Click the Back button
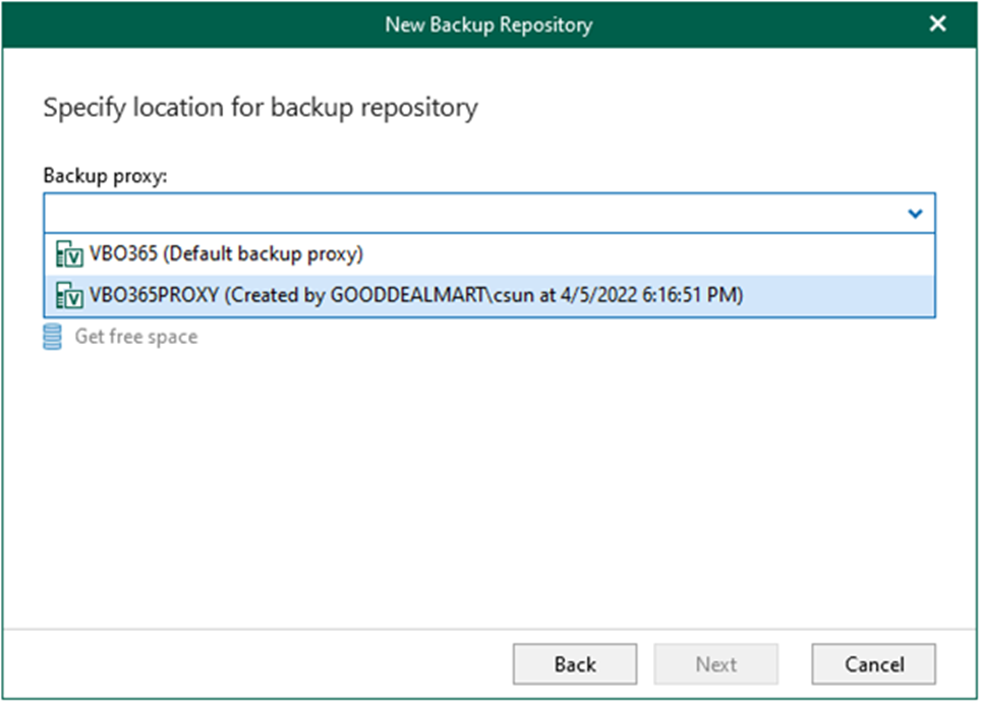 574,664
